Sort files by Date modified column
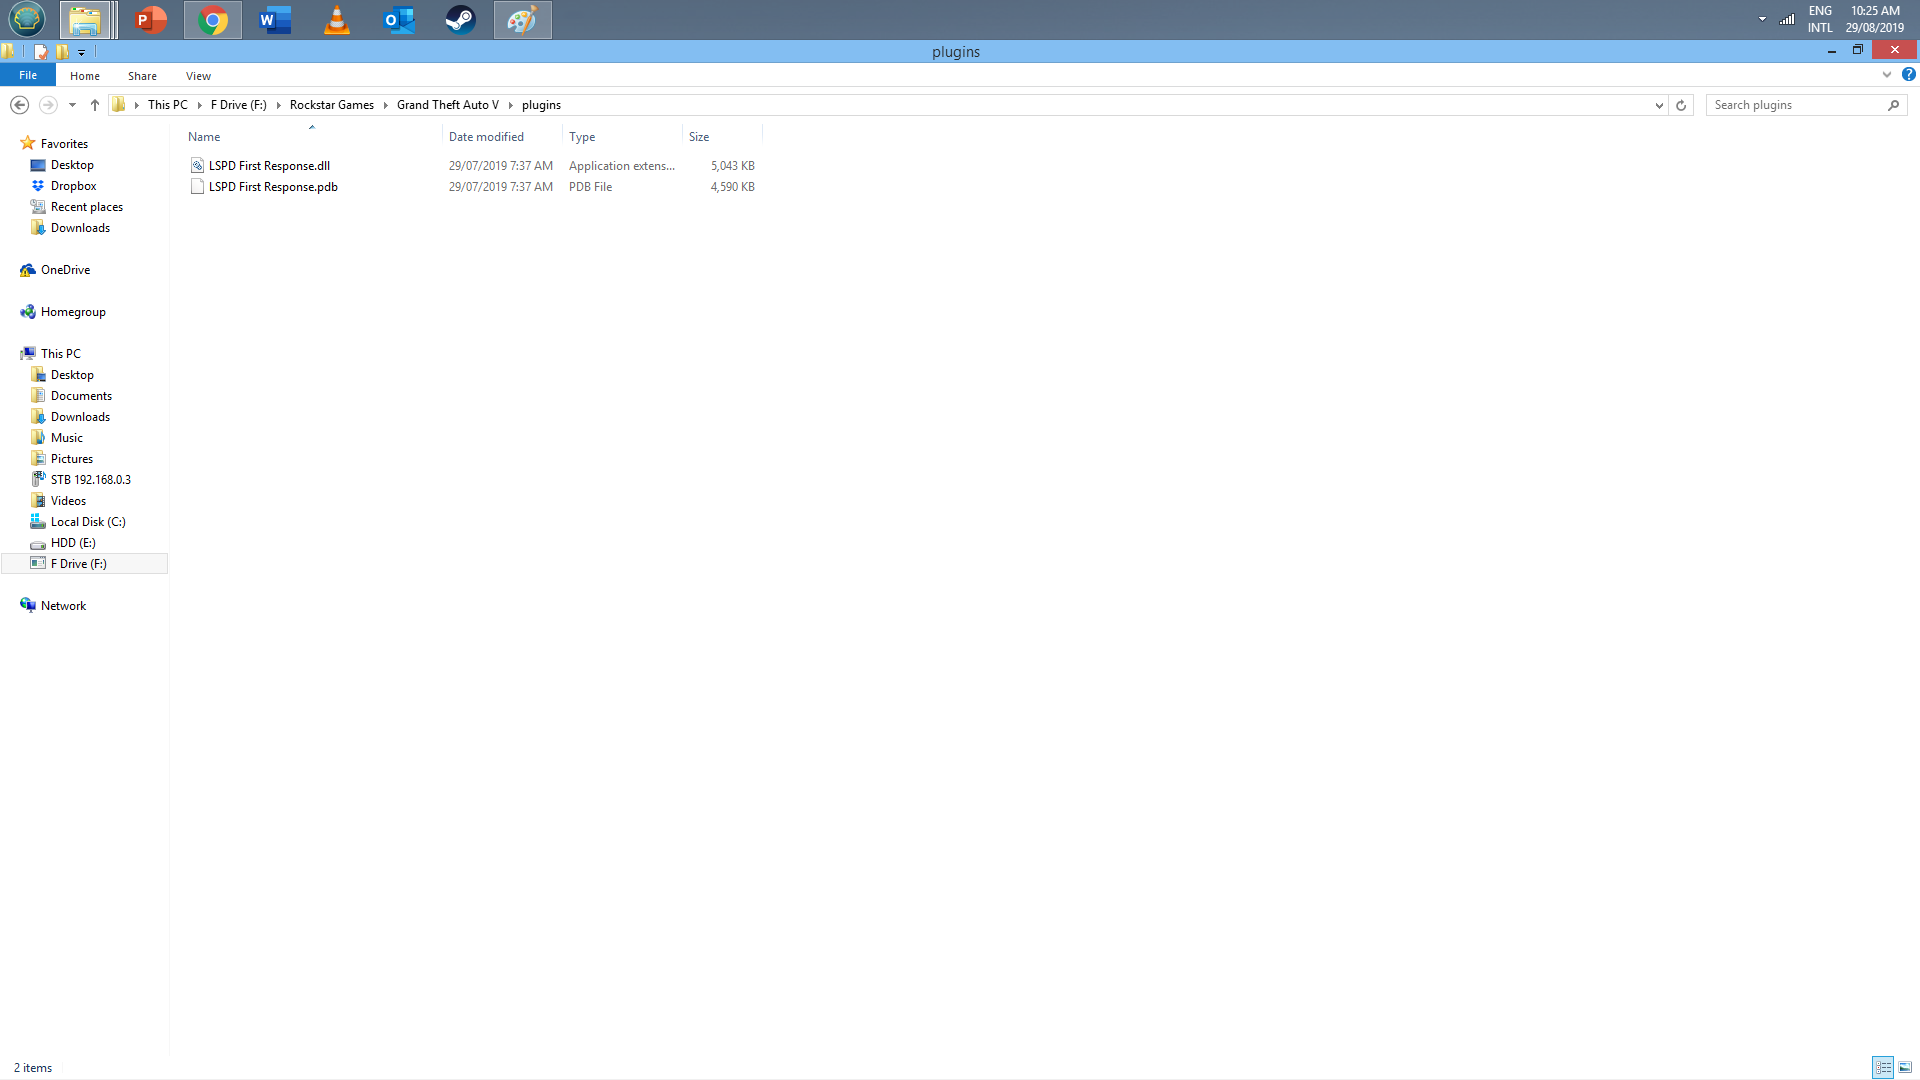The image size is (1920, 1080). [486, 137]
